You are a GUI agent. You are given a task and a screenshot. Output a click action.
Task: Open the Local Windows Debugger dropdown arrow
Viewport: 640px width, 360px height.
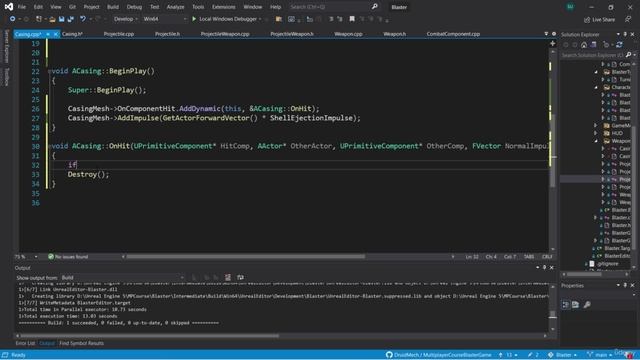[x=260, y=19]
